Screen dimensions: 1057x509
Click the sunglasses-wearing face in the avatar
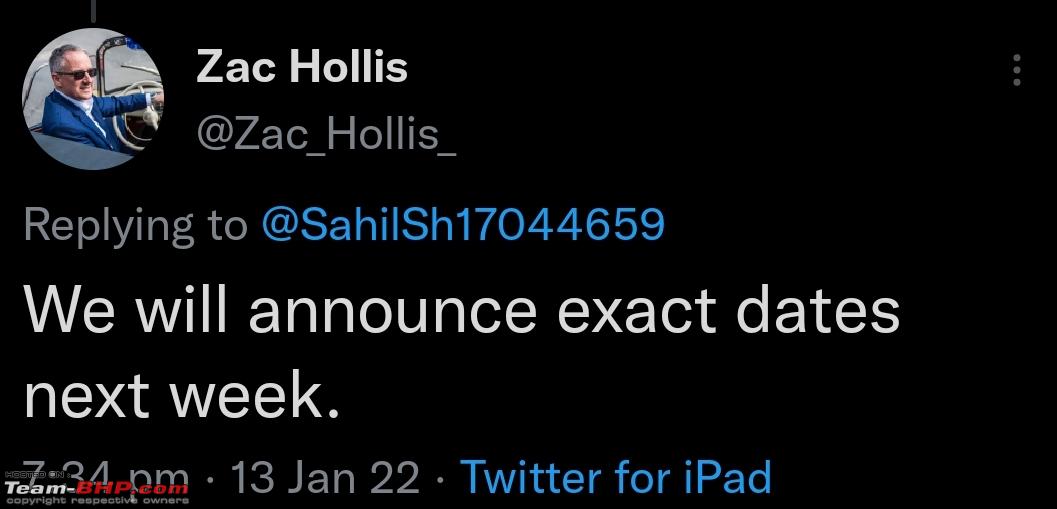pos(76,71)
